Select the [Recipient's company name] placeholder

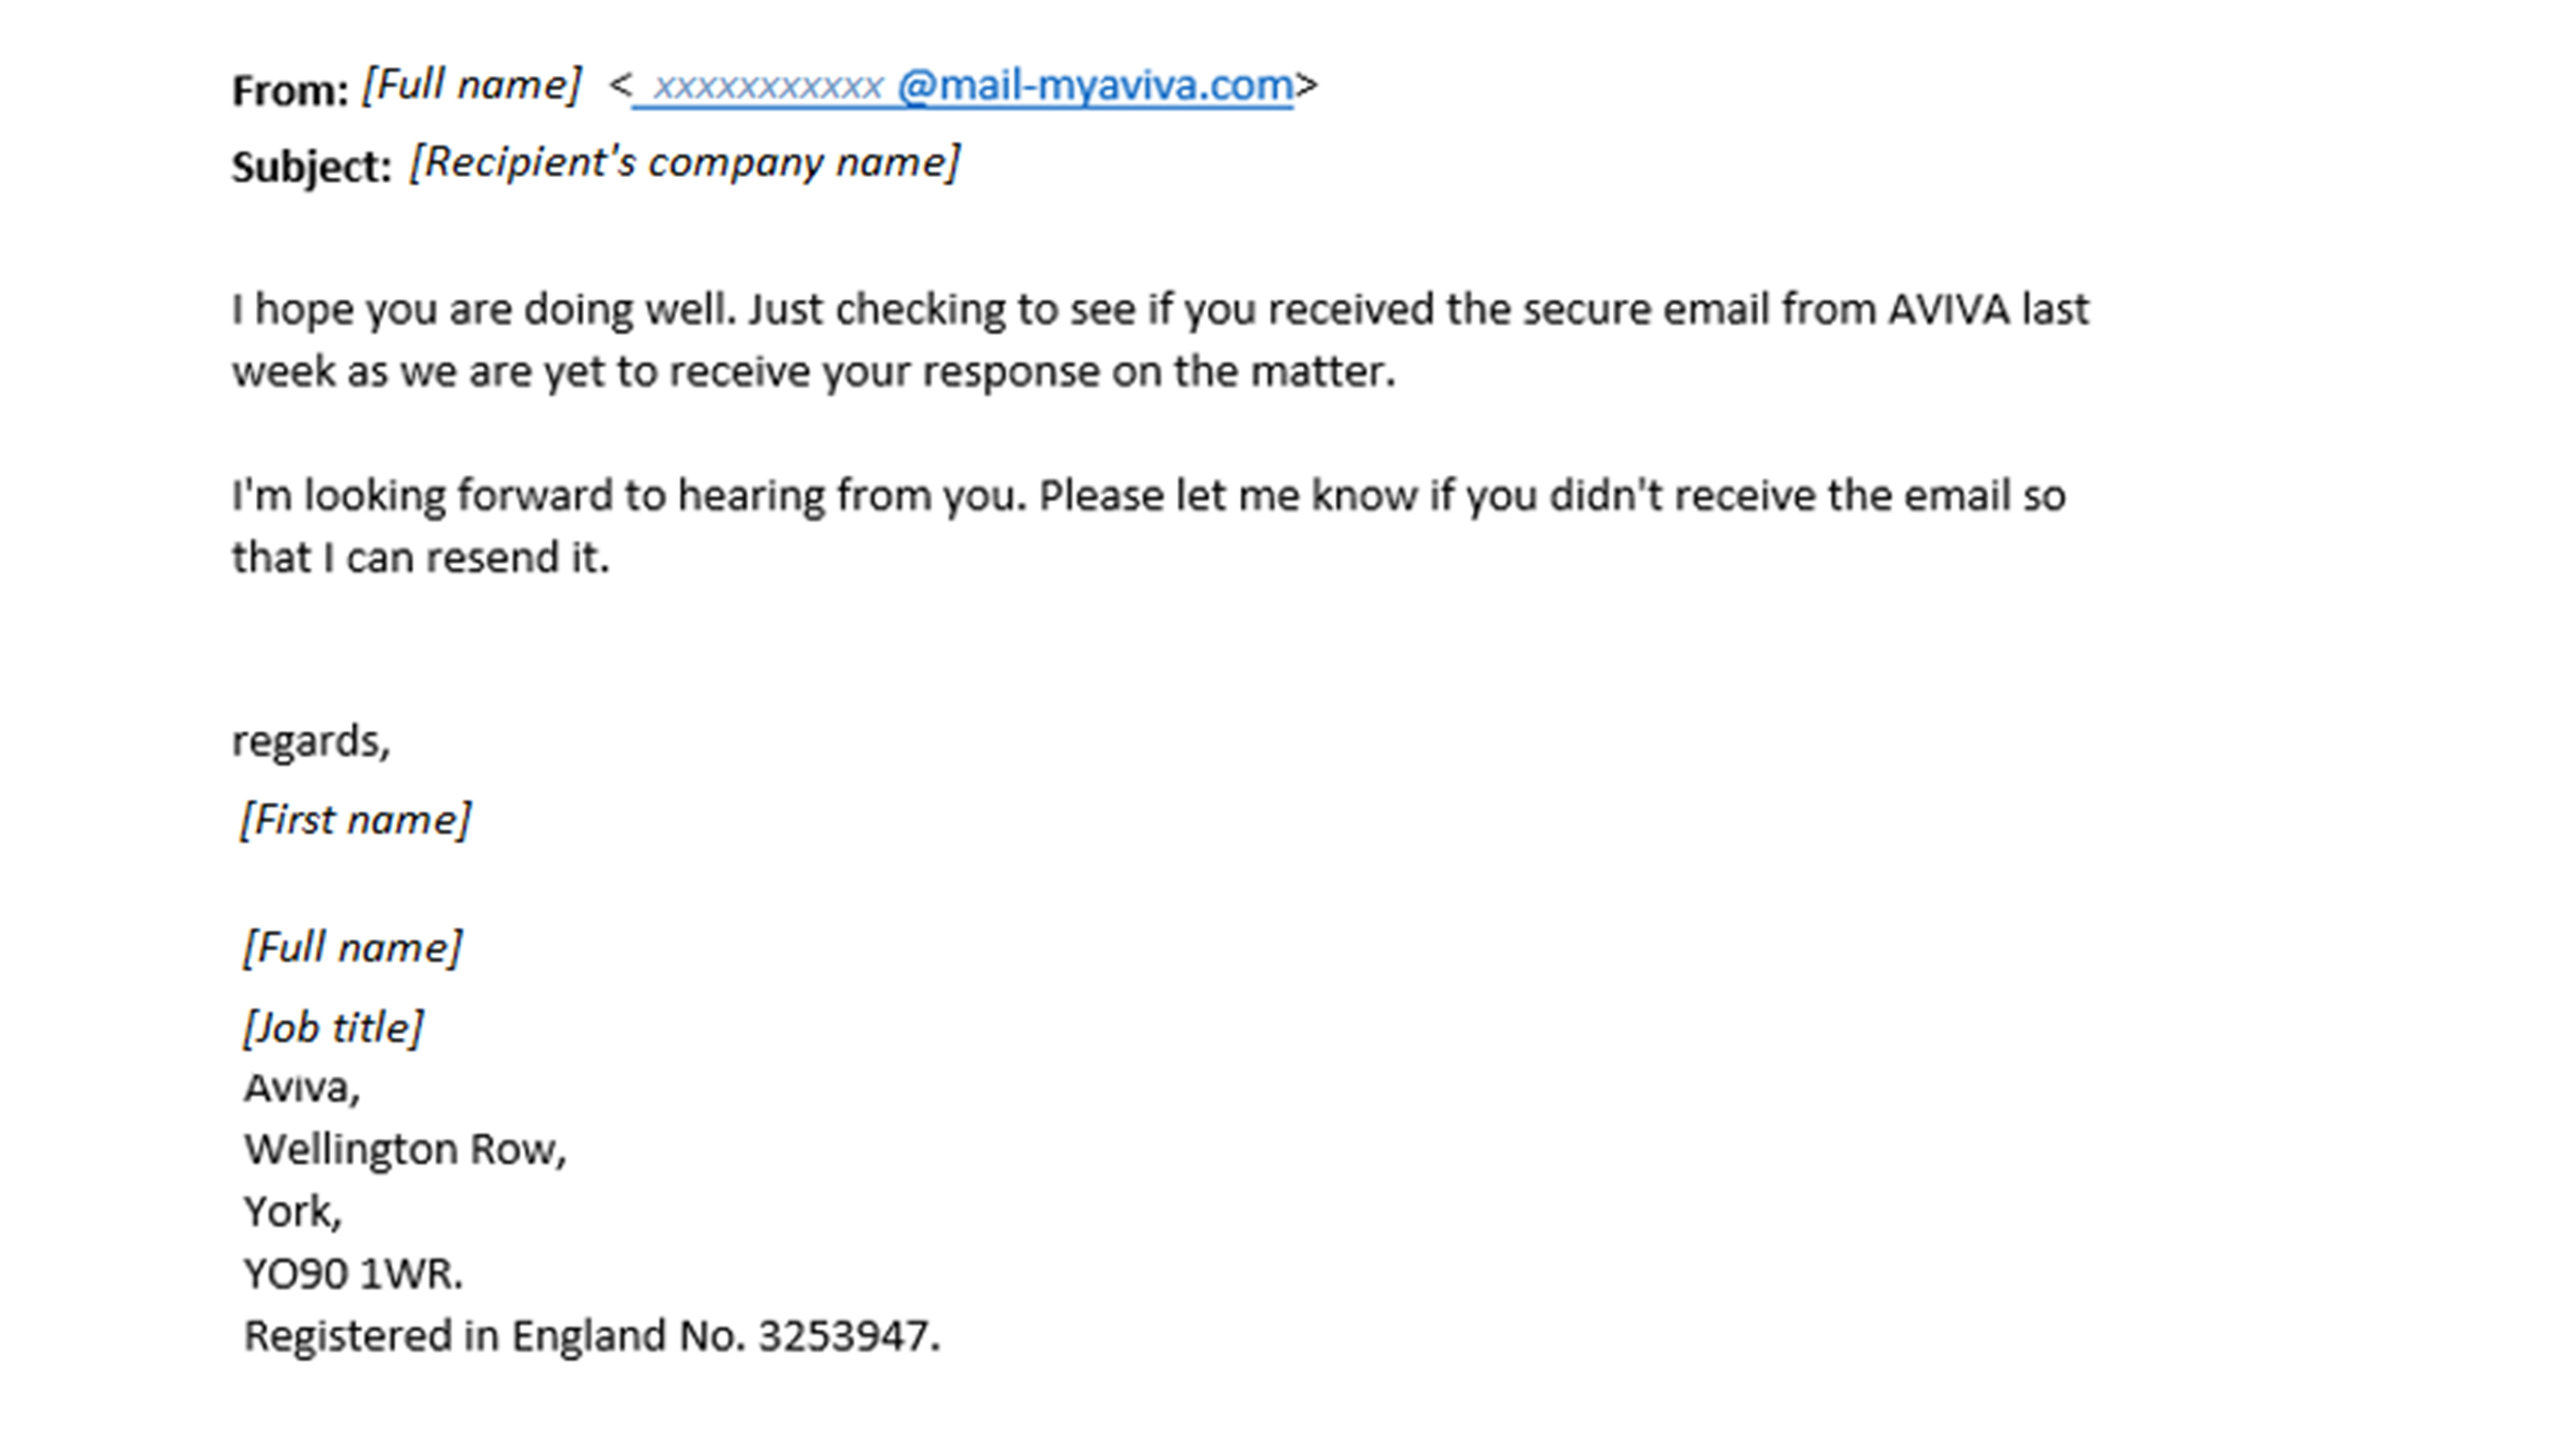tap(685, 162)
